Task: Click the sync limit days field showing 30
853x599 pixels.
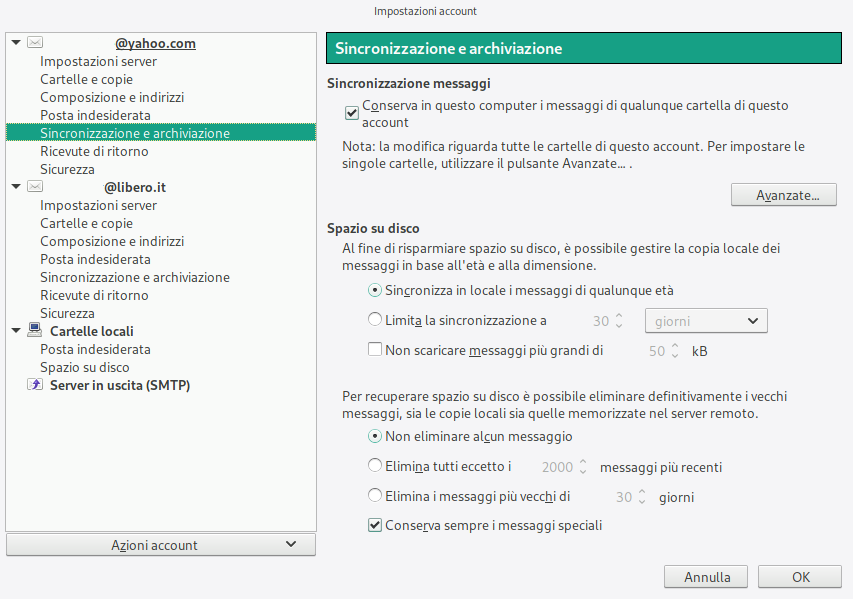Action: (x=600, y=321)
